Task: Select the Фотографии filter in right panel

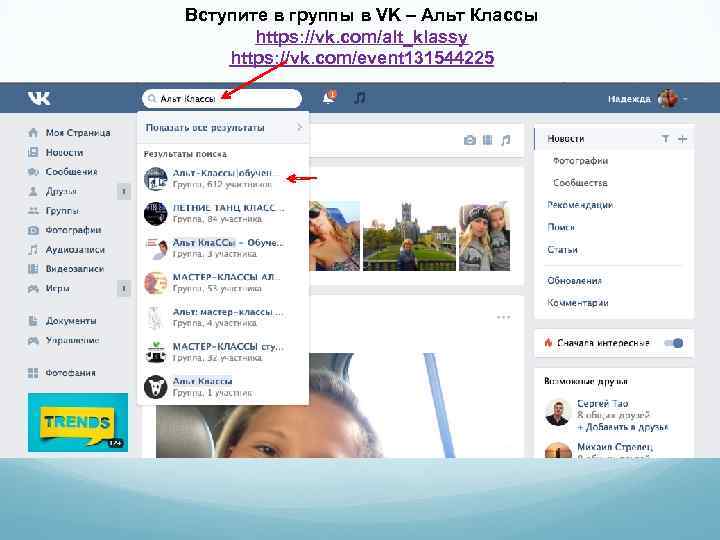Action: pyautogui.click(x=580, y=161)
